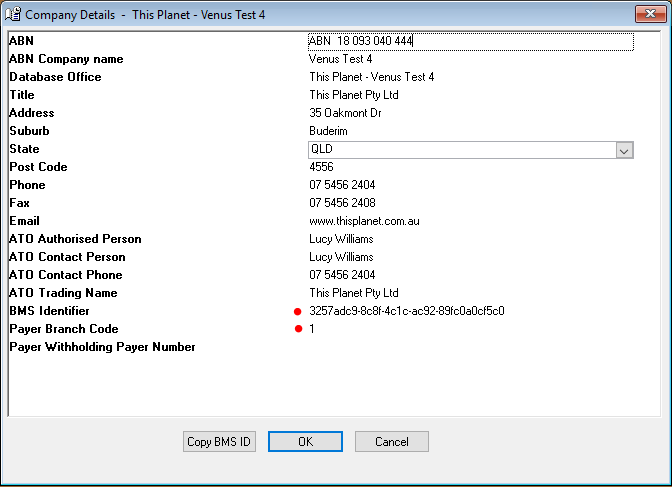Click the Suburb value Buderim

328,131
